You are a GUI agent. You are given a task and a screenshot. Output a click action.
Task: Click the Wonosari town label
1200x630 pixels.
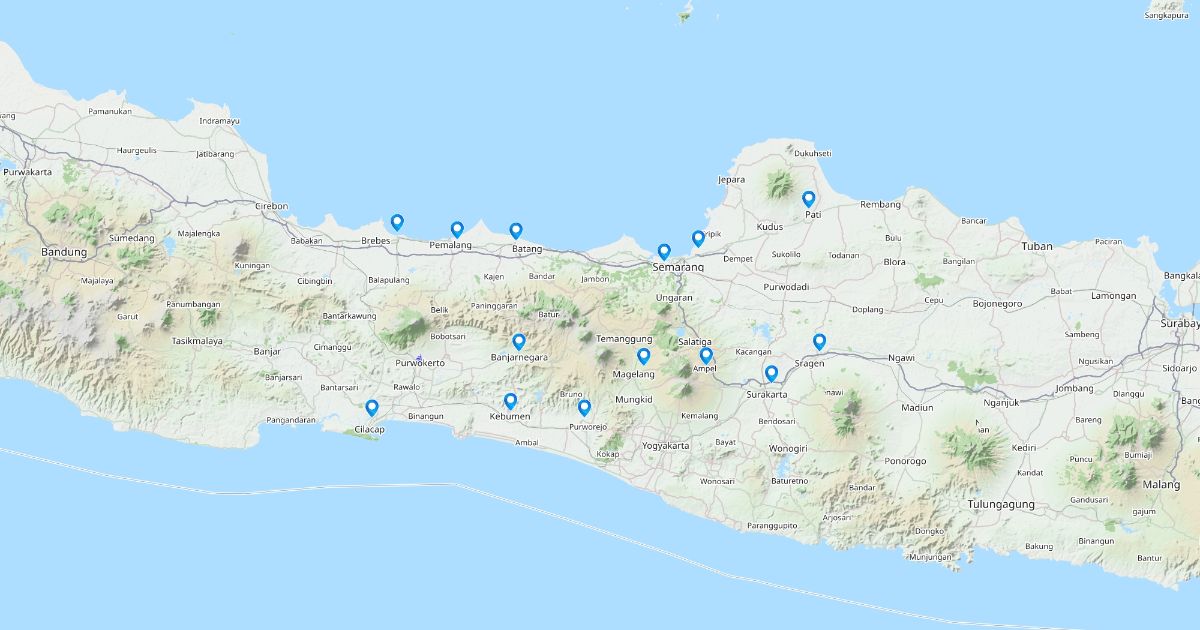716,481
